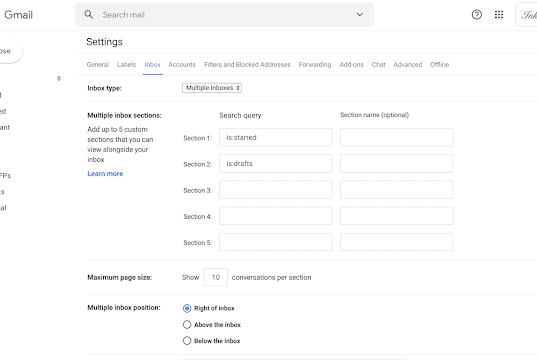This screenshot has height=360, width=537.
Task: Click the Gmail logo text
Action: [18, 15]
